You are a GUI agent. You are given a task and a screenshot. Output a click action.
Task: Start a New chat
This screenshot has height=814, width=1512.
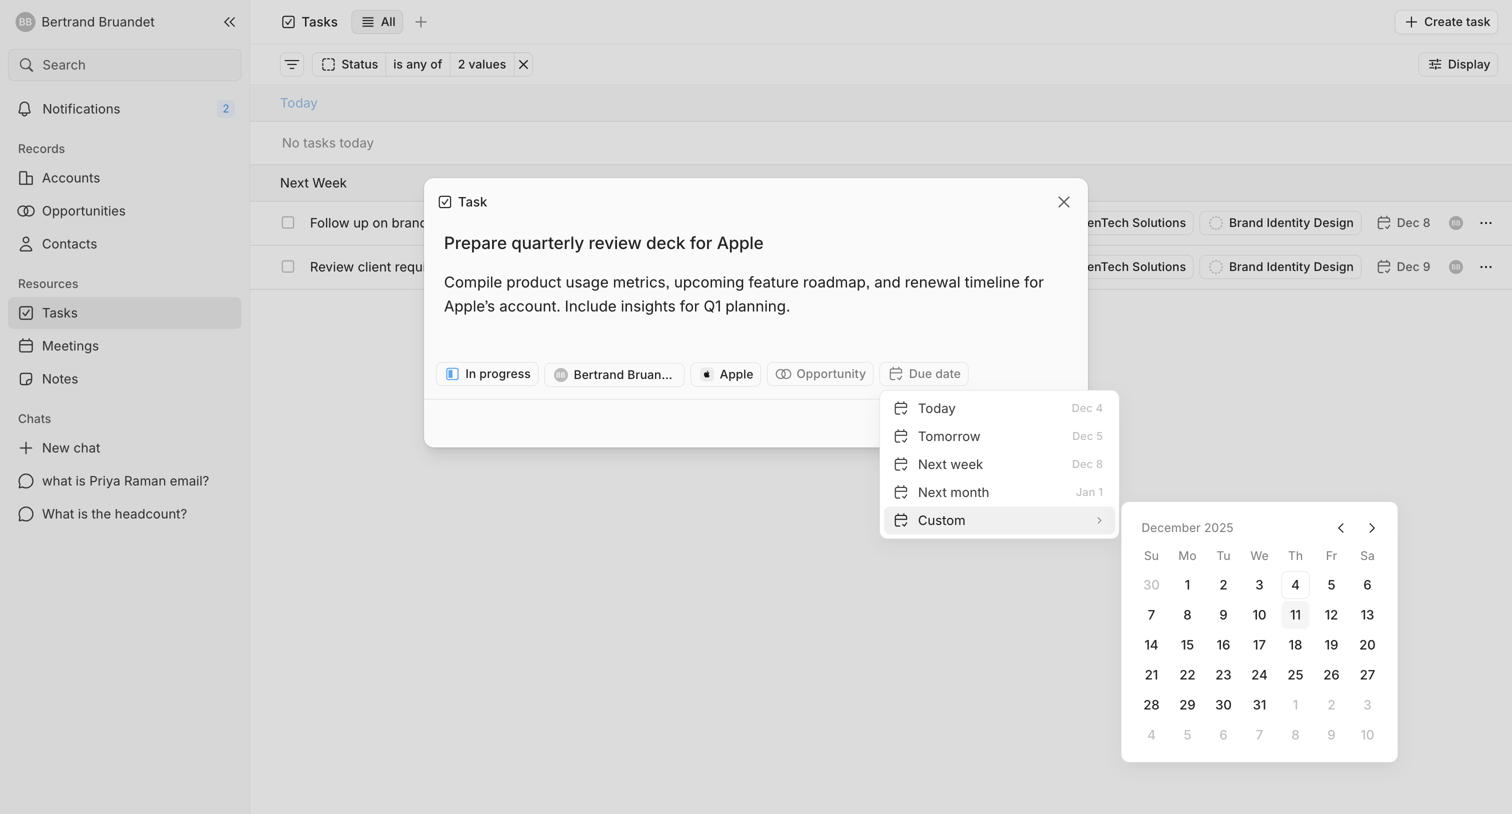point(125,448)
